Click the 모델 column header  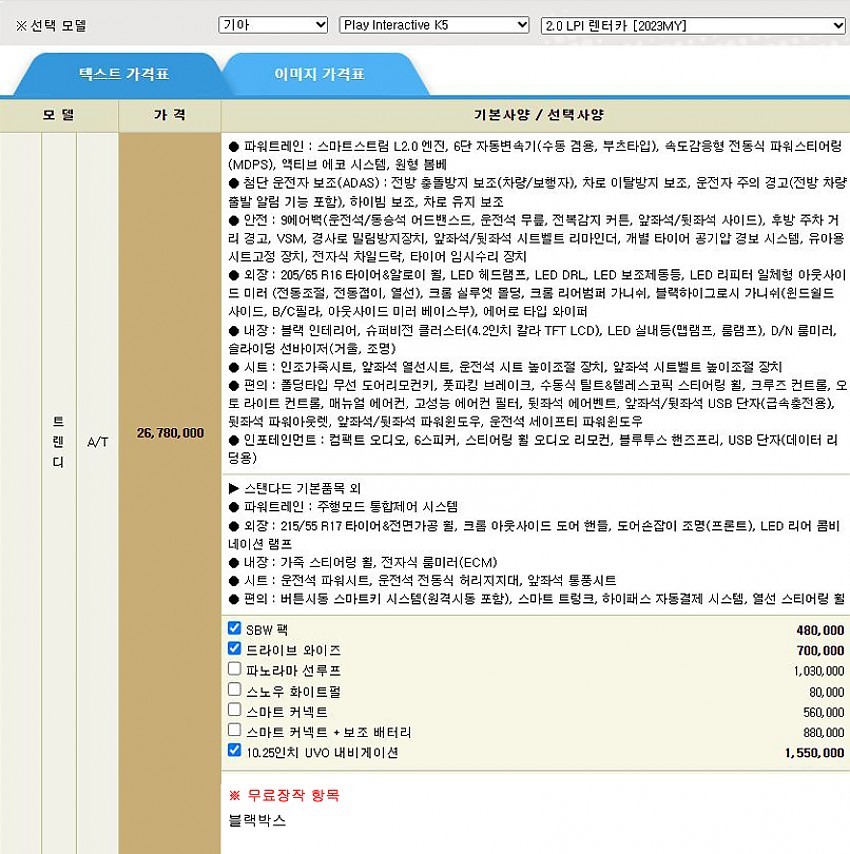coord(58,115)
